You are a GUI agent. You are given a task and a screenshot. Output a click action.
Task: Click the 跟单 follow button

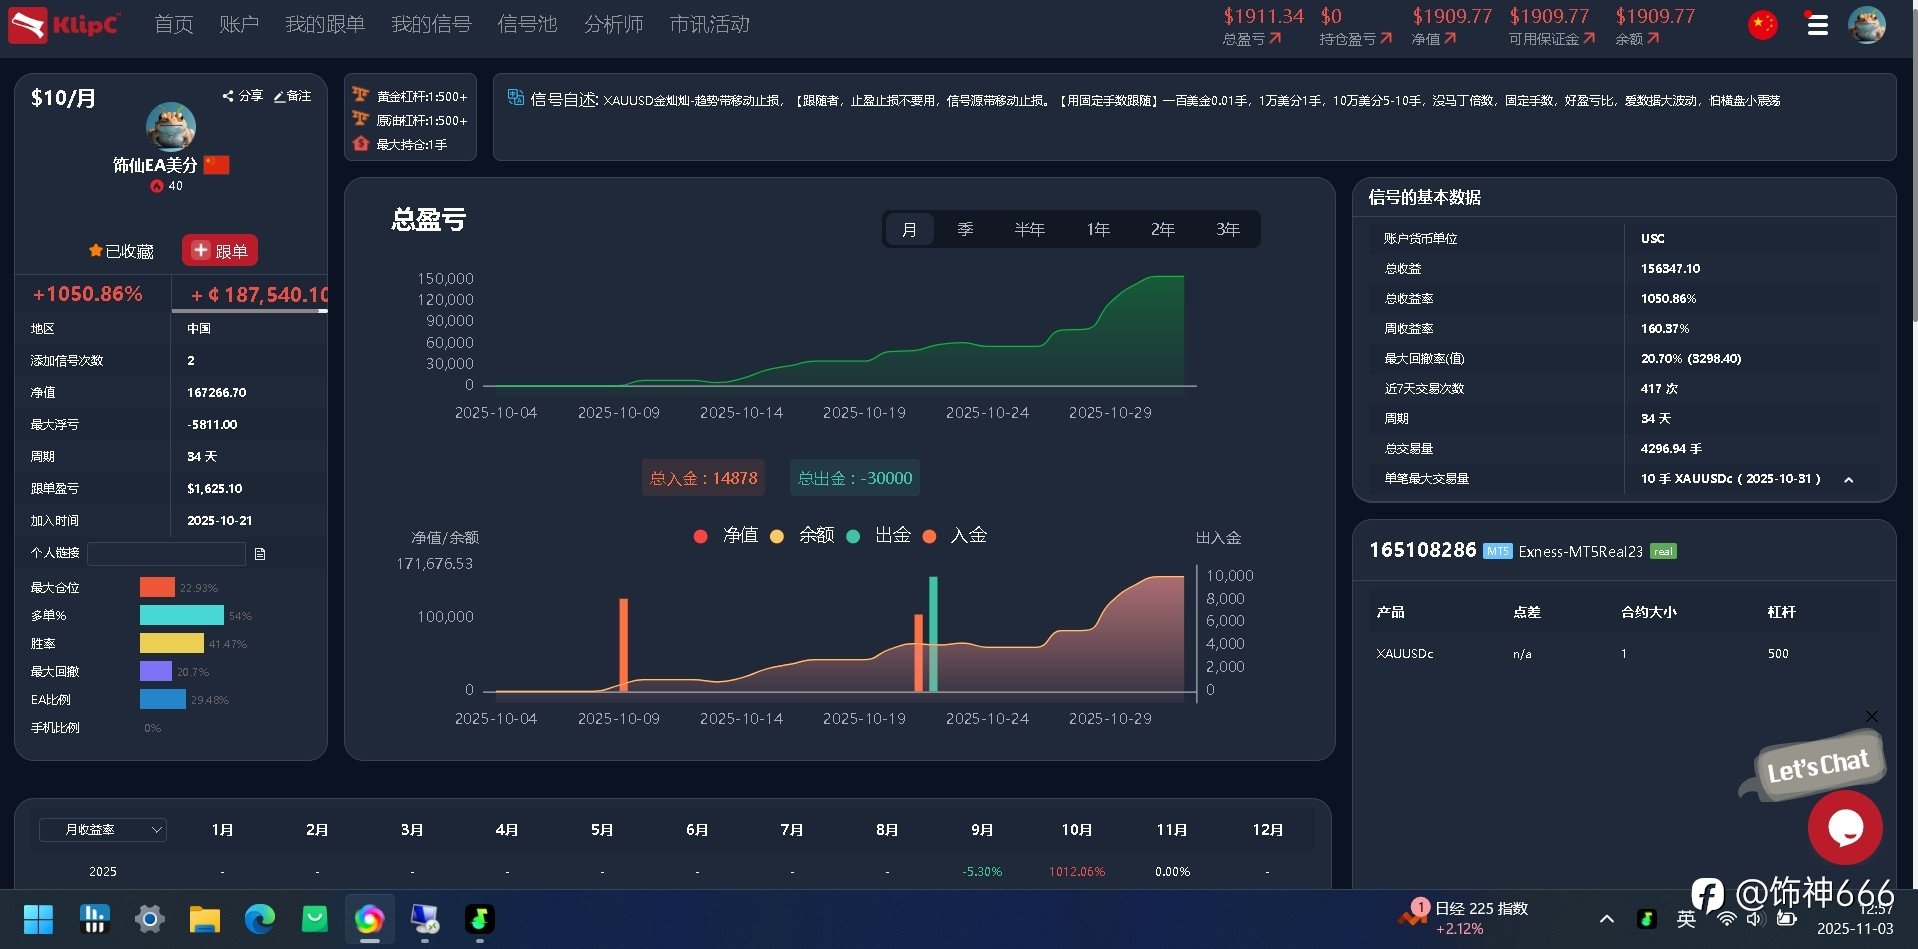[220, 251]
